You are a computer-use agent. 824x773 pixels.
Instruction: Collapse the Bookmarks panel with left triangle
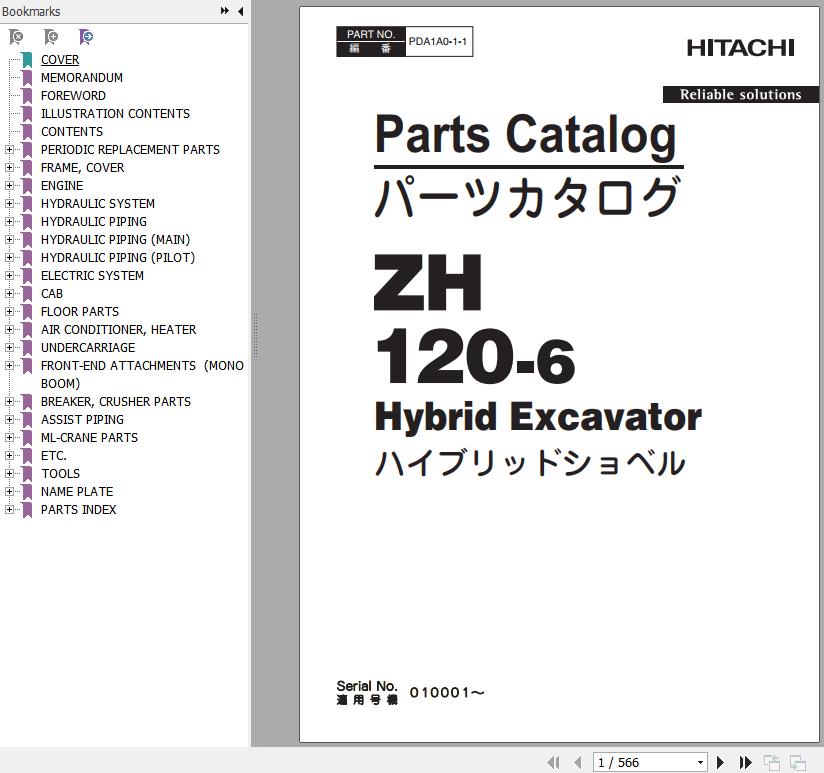[240, 11]
